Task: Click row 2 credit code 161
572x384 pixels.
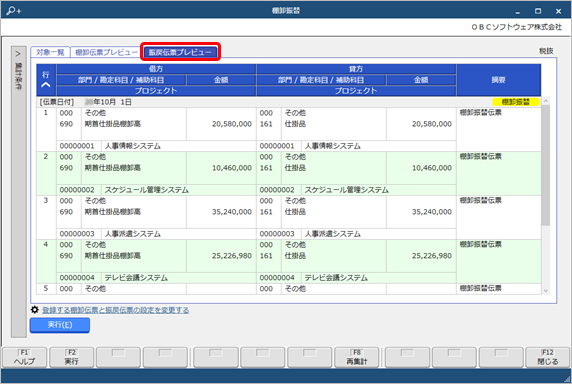Action: [266, 168]
